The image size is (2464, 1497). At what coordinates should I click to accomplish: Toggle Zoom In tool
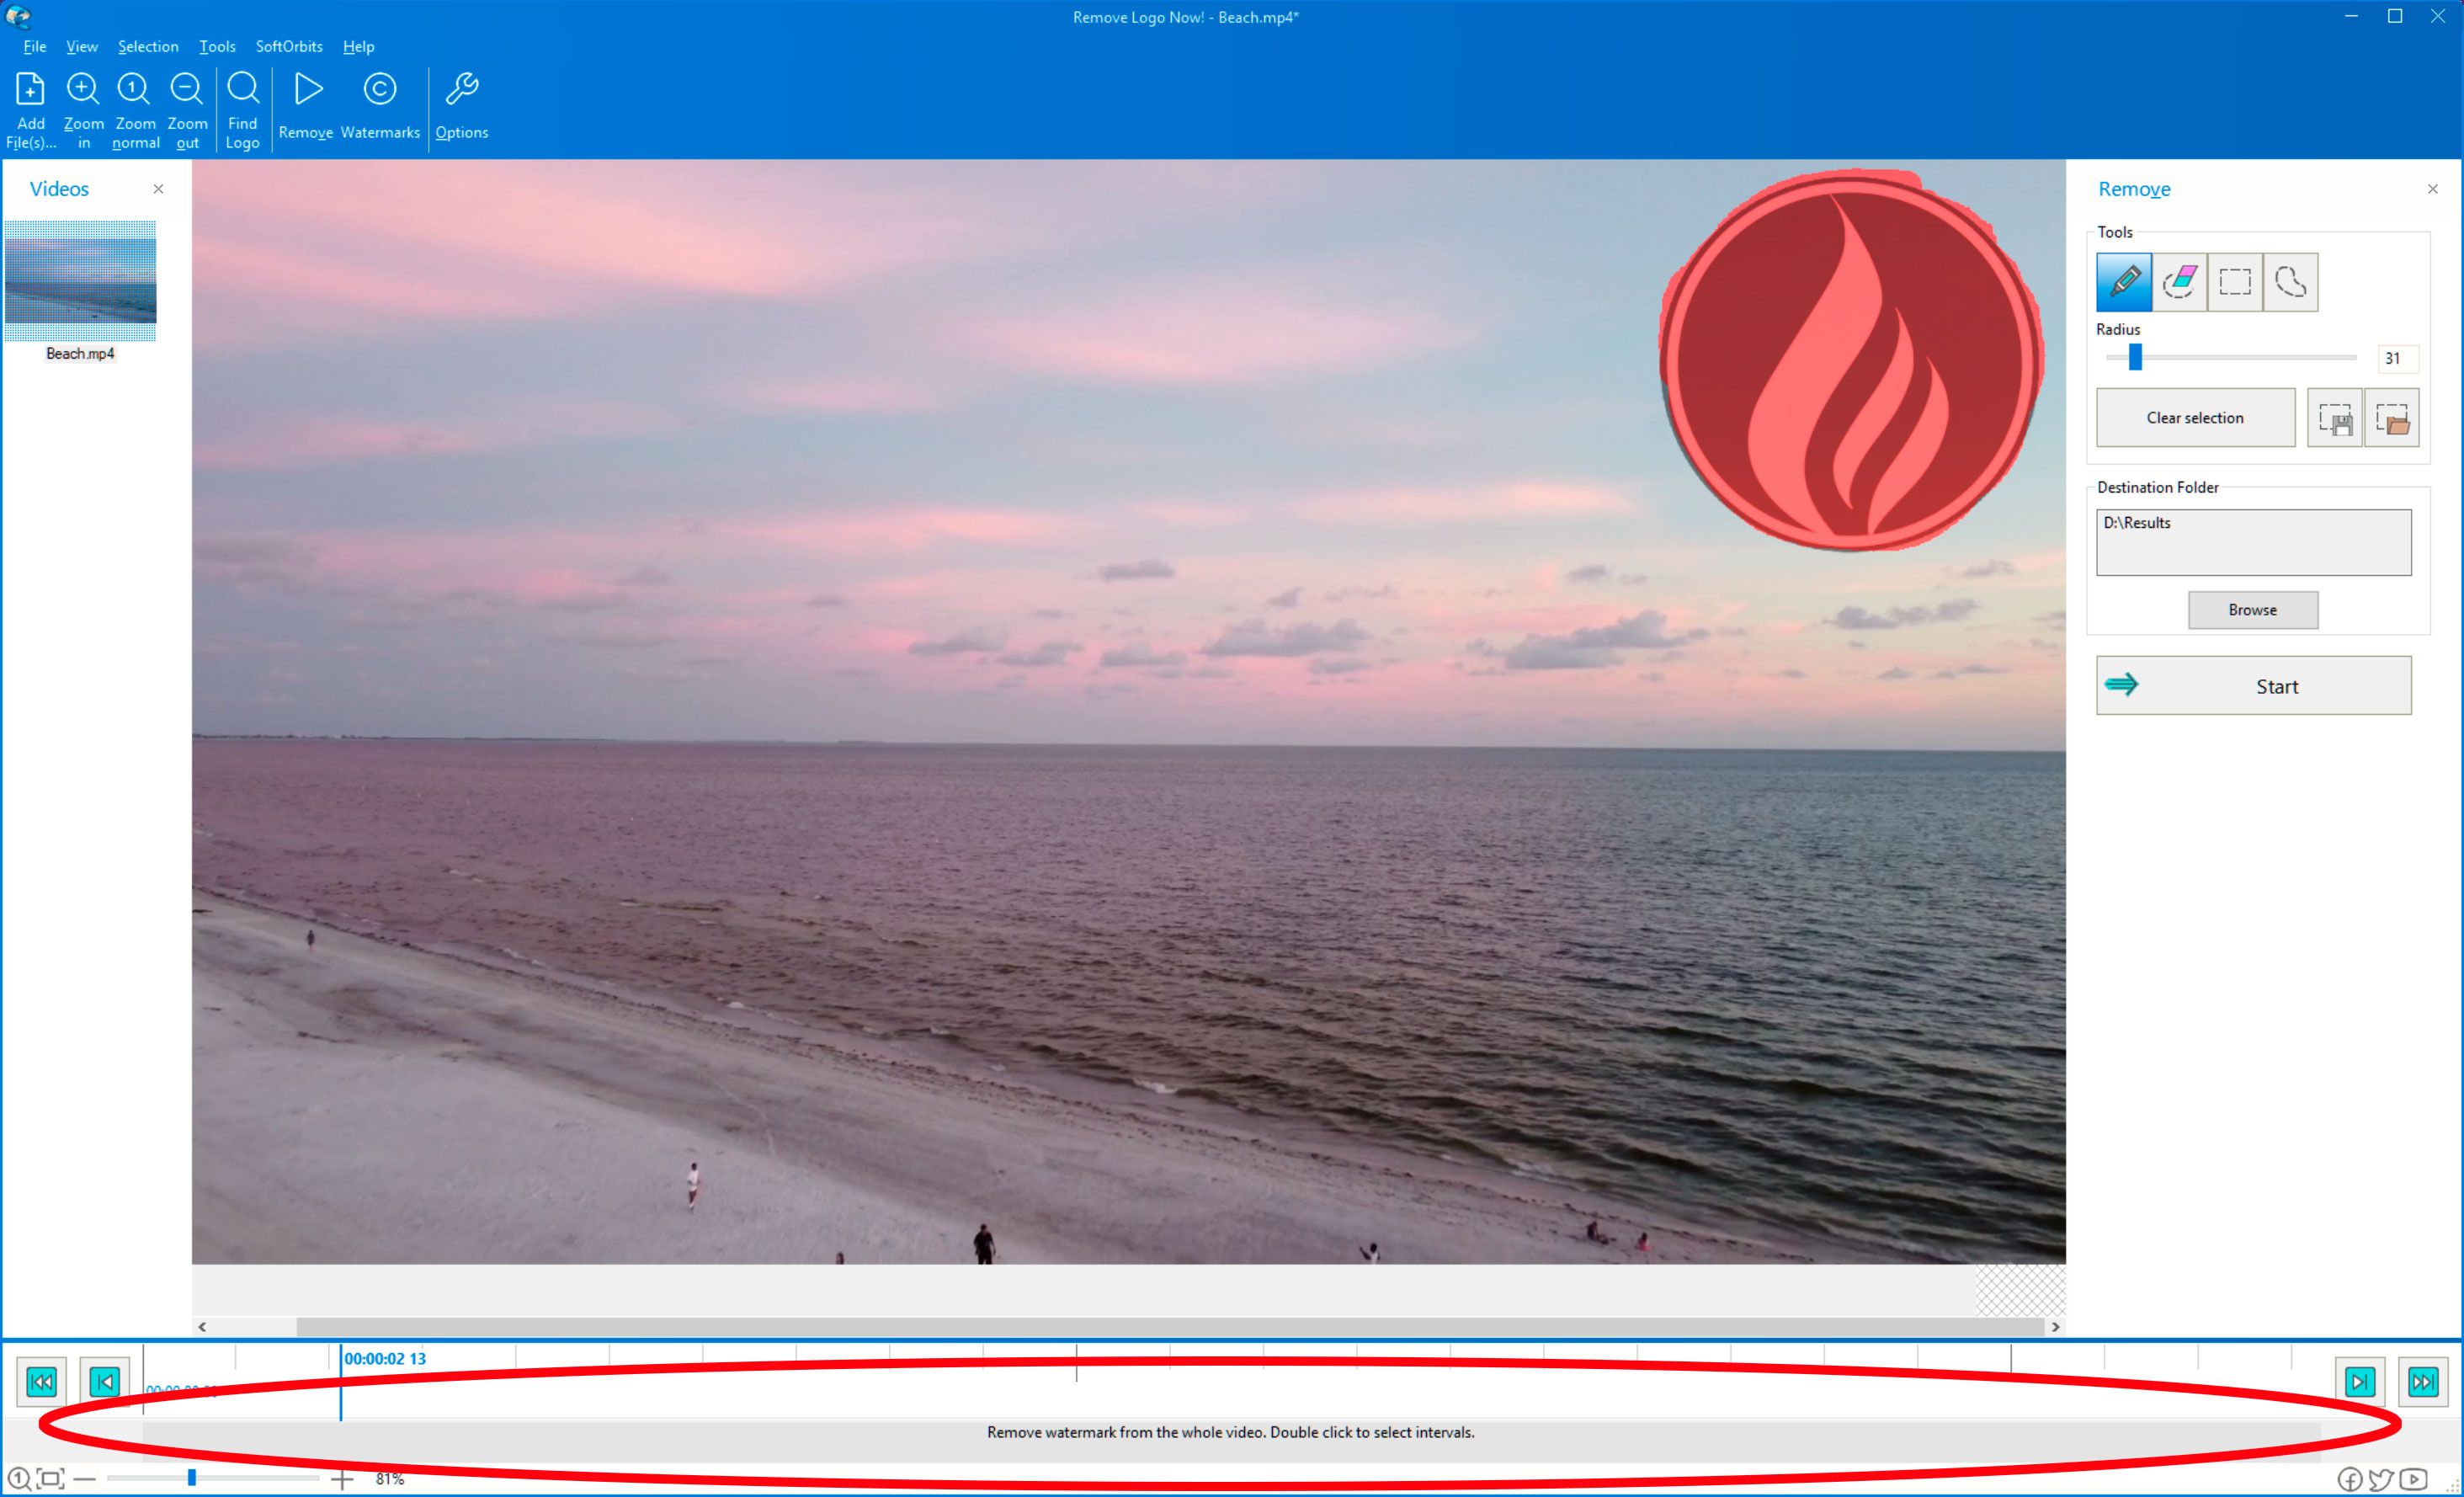pos(81,106)
